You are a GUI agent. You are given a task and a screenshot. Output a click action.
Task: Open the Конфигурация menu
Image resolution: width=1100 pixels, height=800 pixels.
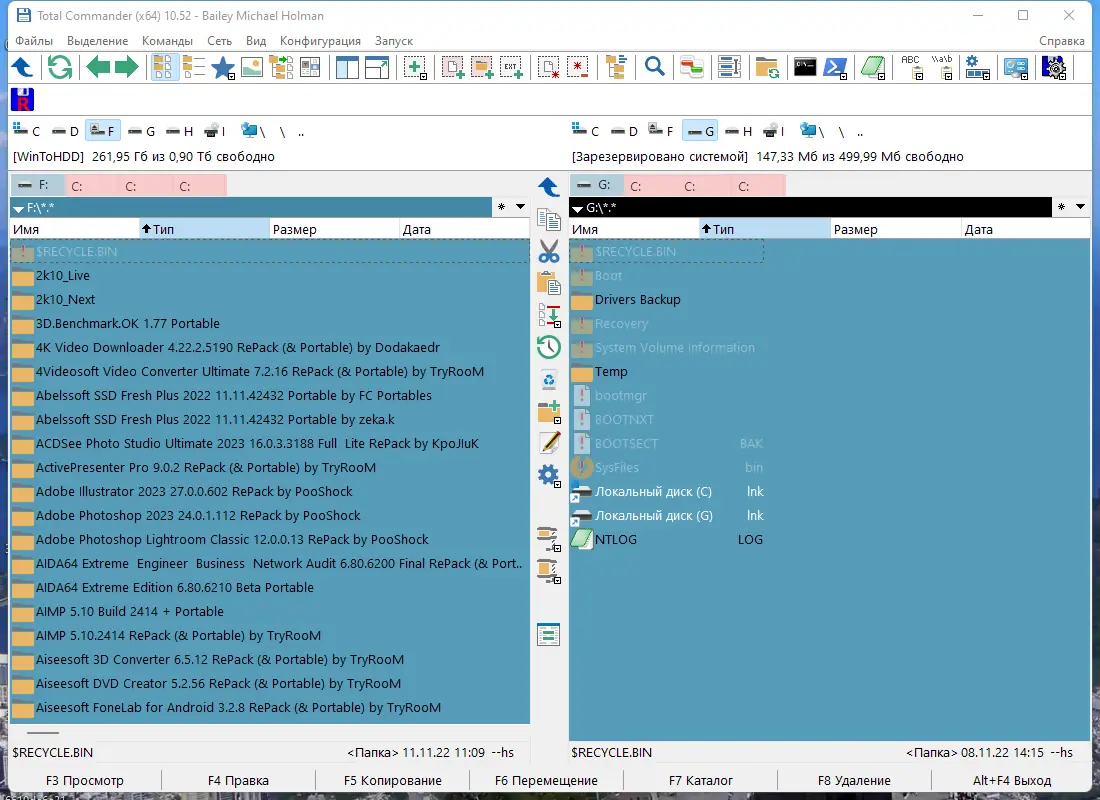tap(320, 41)
